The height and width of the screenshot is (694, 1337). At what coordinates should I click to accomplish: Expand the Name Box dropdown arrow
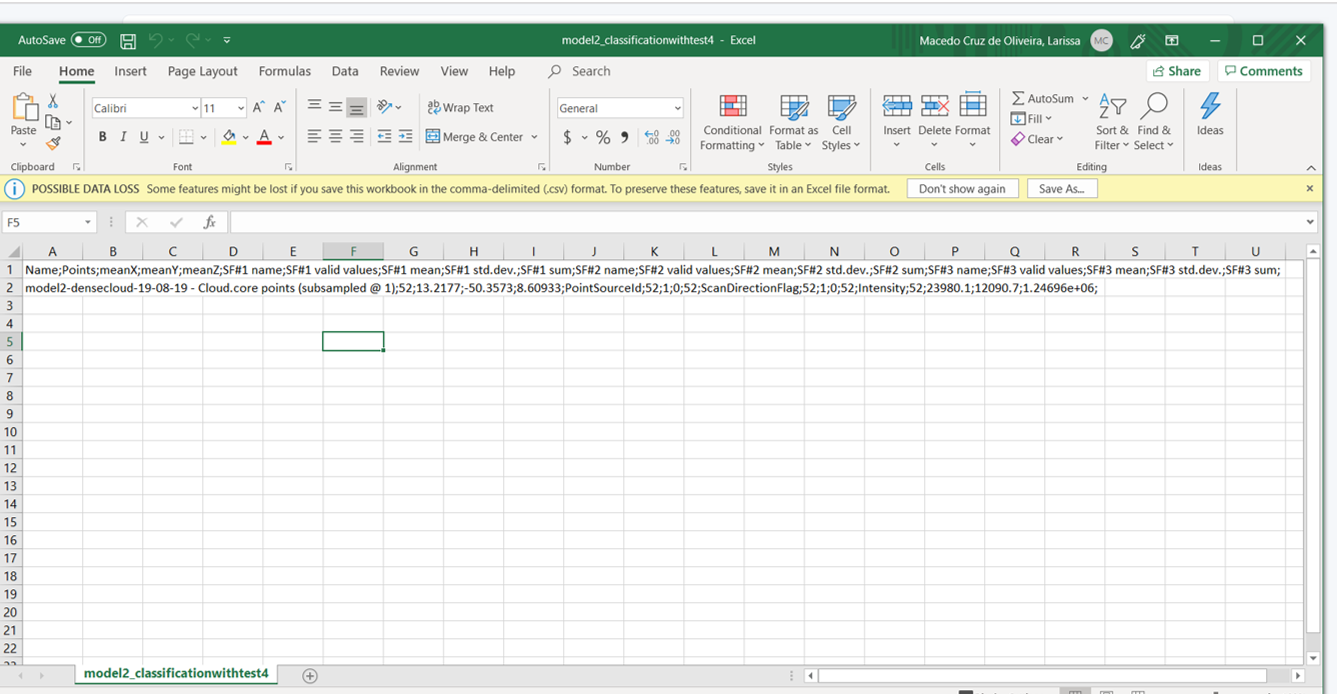(x=88, y=222)
